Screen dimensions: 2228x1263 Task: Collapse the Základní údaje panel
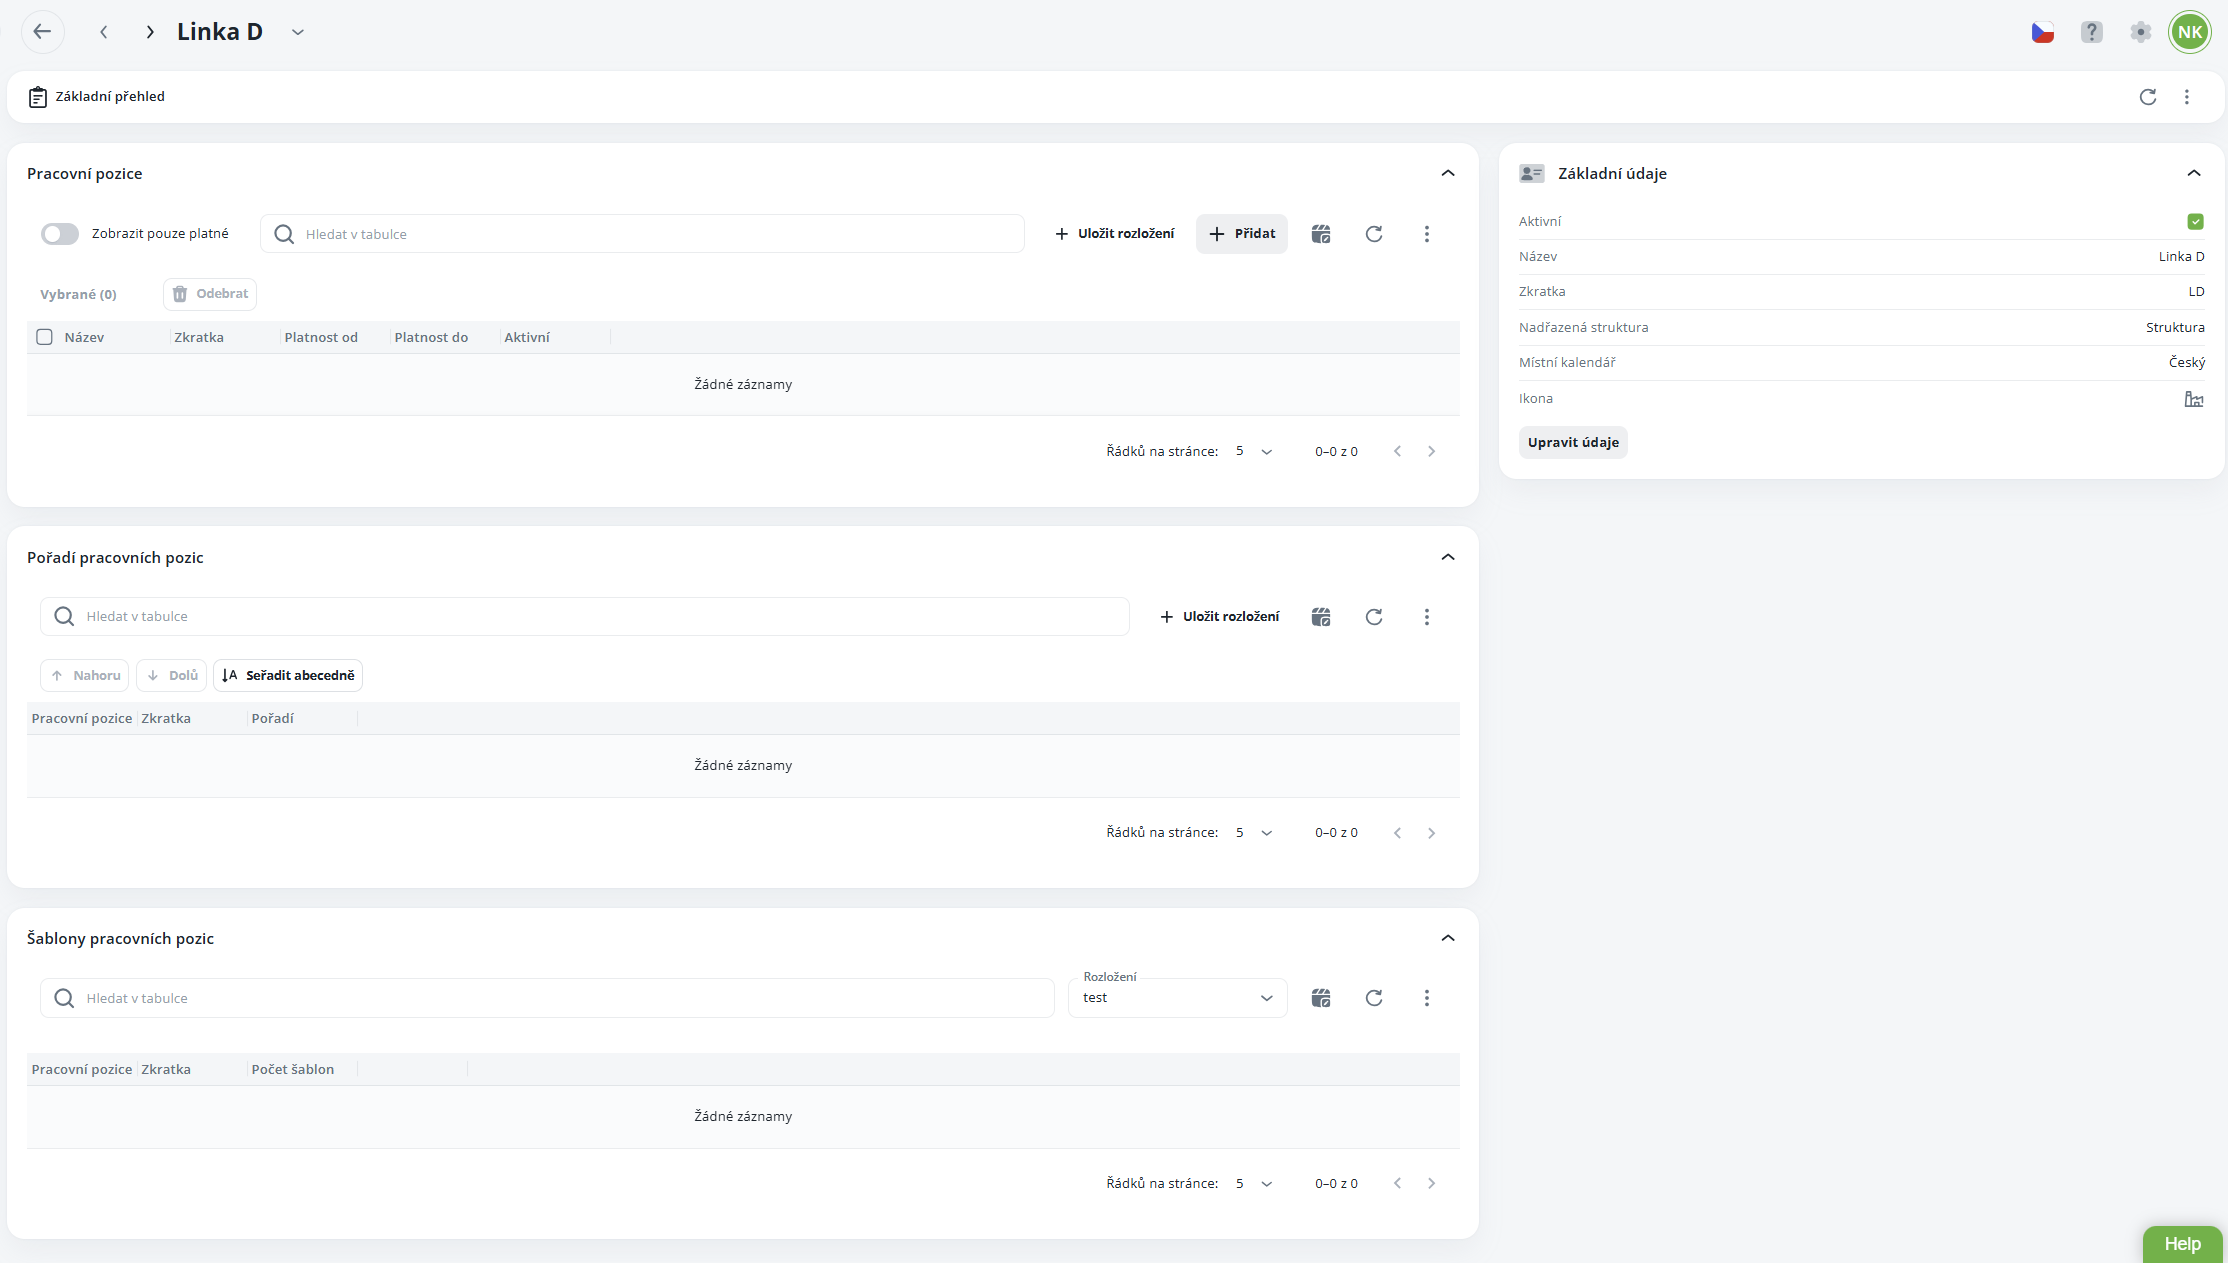(2193, 173)
